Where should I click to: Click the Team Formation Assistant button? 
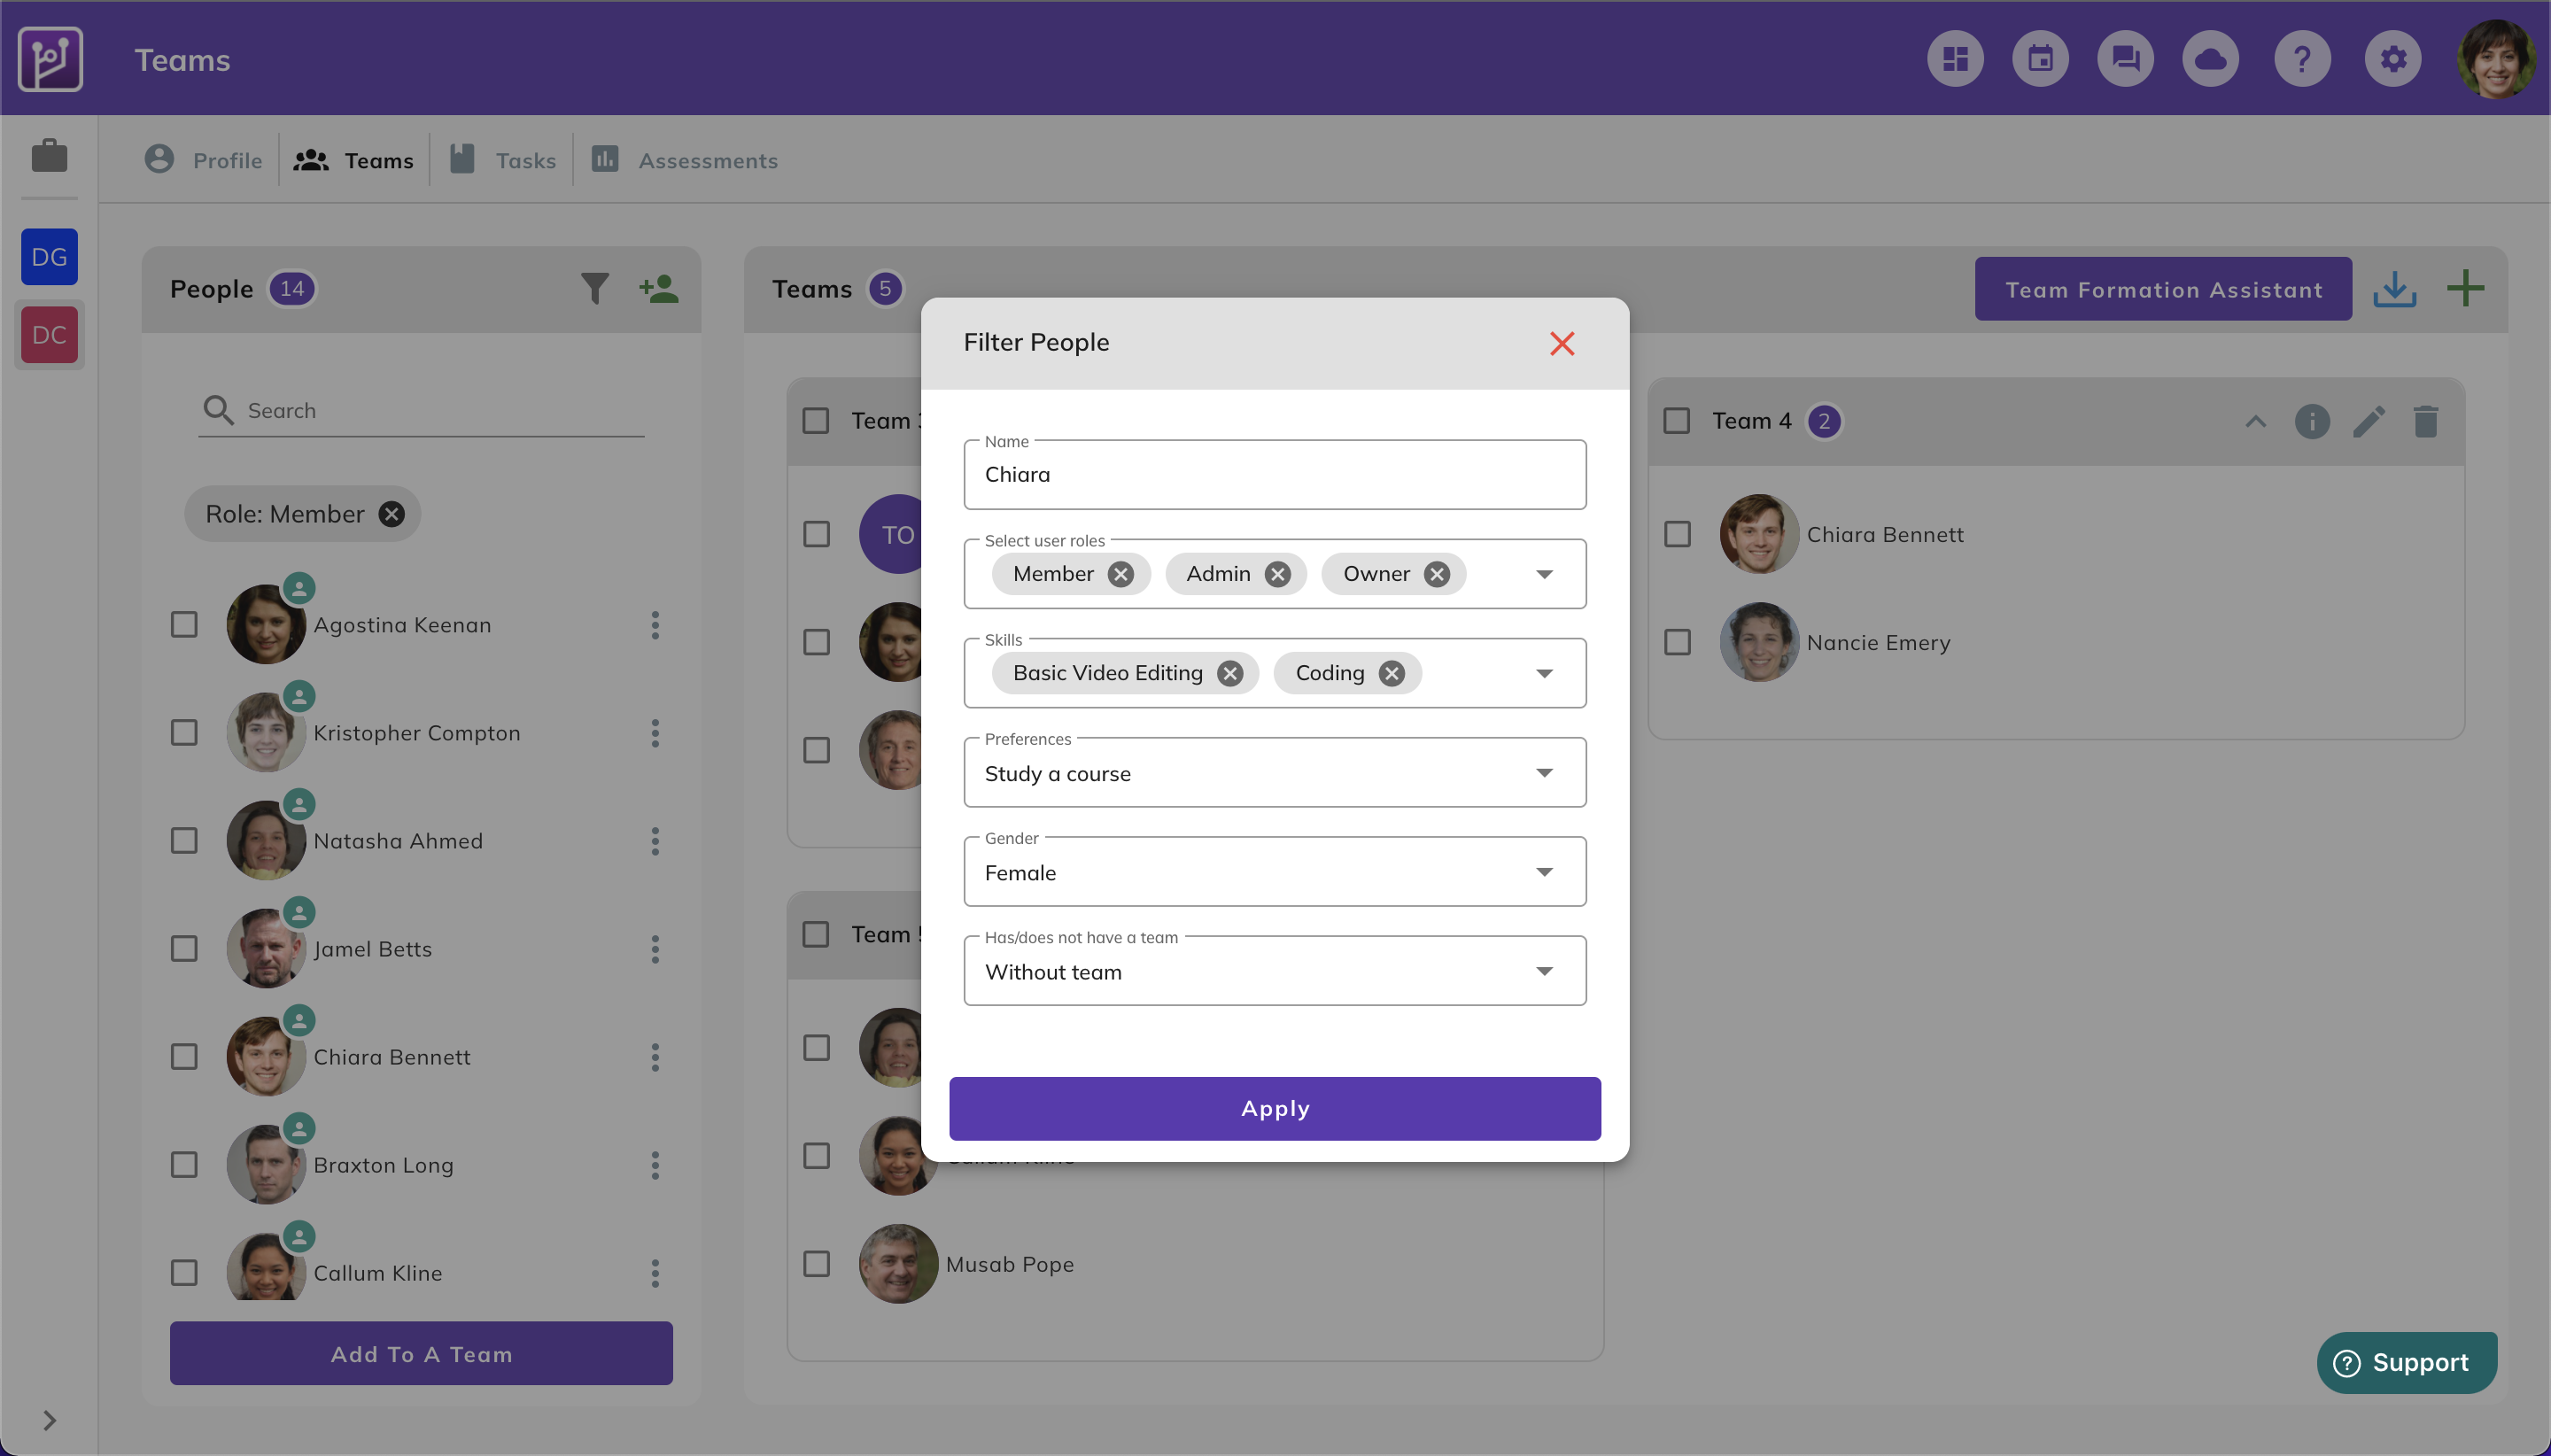click(x=2164, y=287)
